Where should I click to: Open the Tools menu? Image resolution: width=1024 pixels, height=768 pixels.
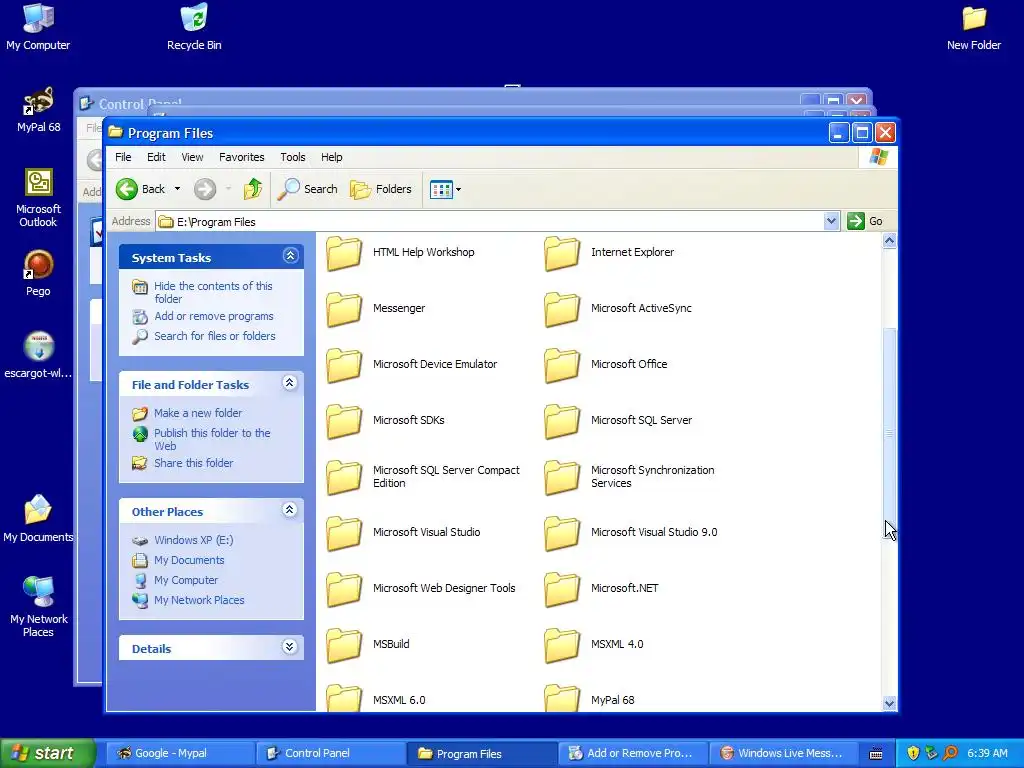[x=293, y=157]
